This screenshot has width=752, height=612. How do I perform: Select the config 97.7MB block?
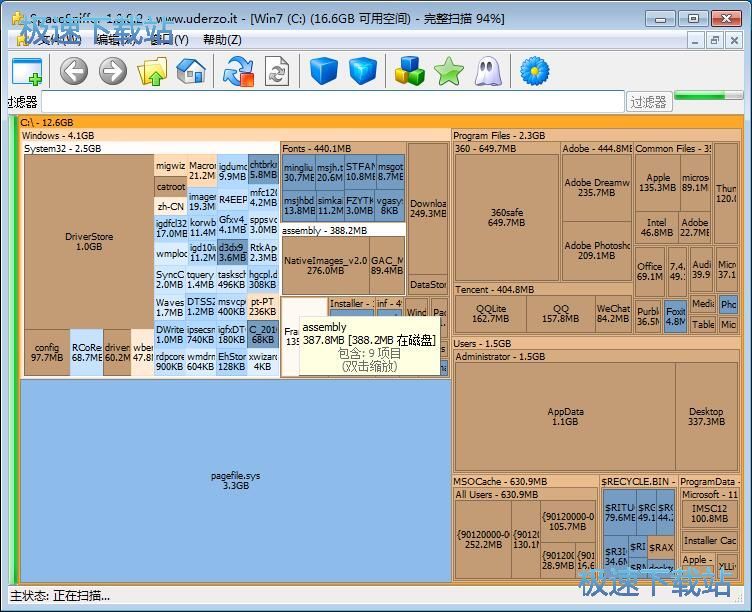coord(47,353)
